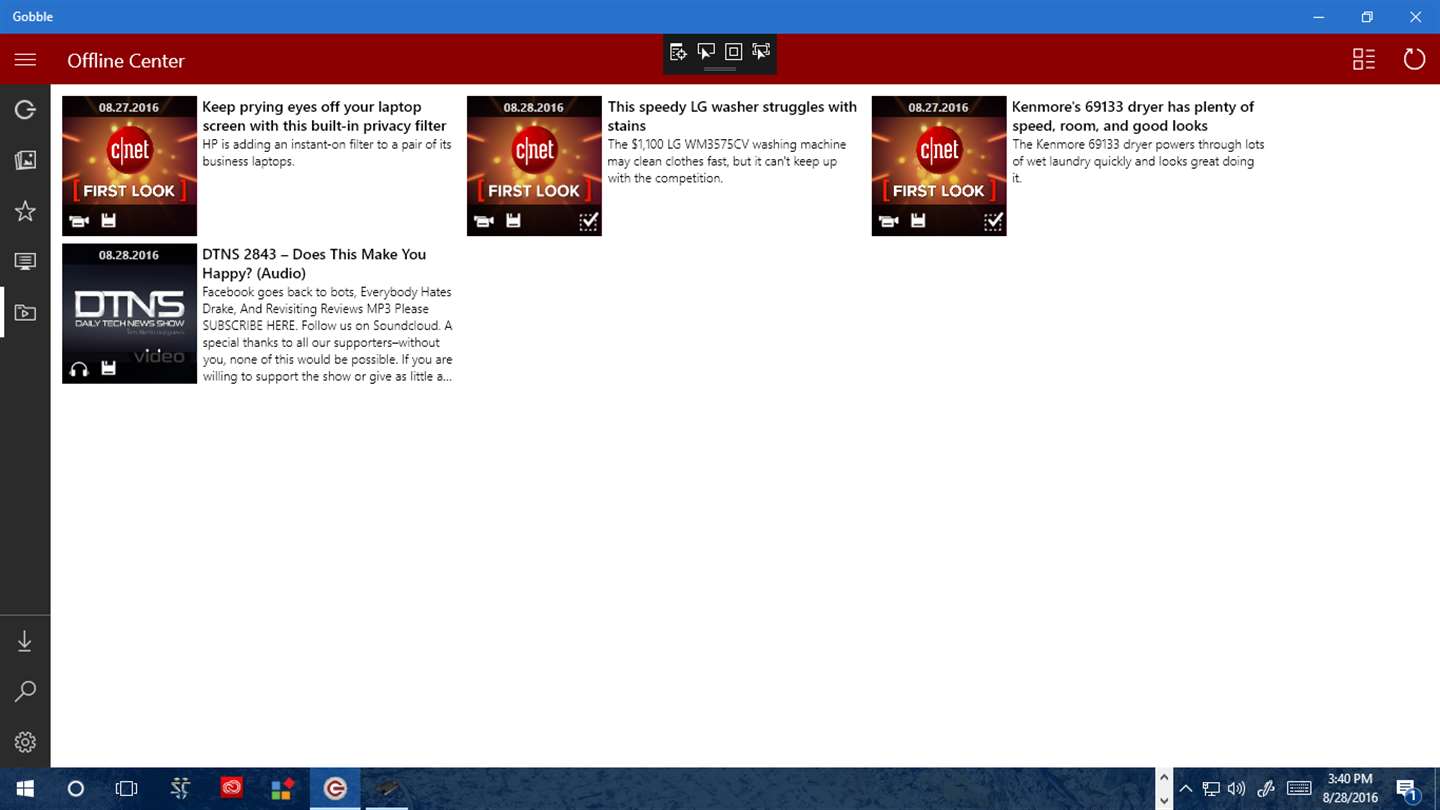This screenshot has width=1440, height=810.
Task: Open the Action Center notifications icon
Action: [1406, 790]
